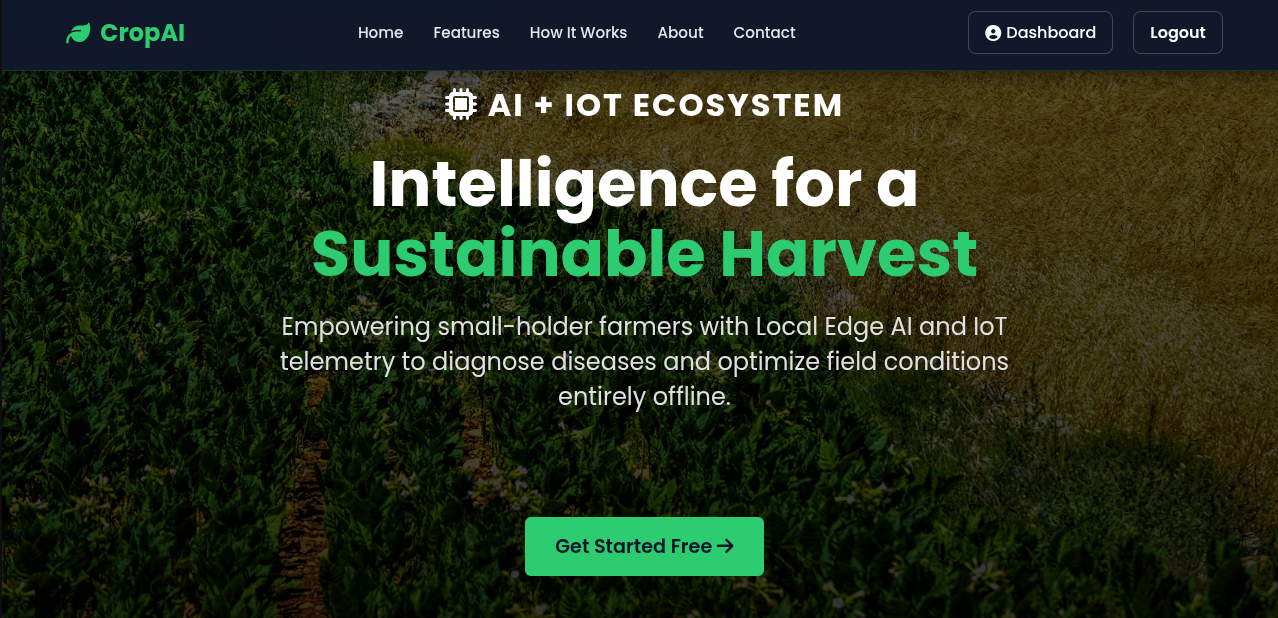This screenshot has height=618, width=1278.
Task: Navigate to the Contact link
Action: coord(764,33)
